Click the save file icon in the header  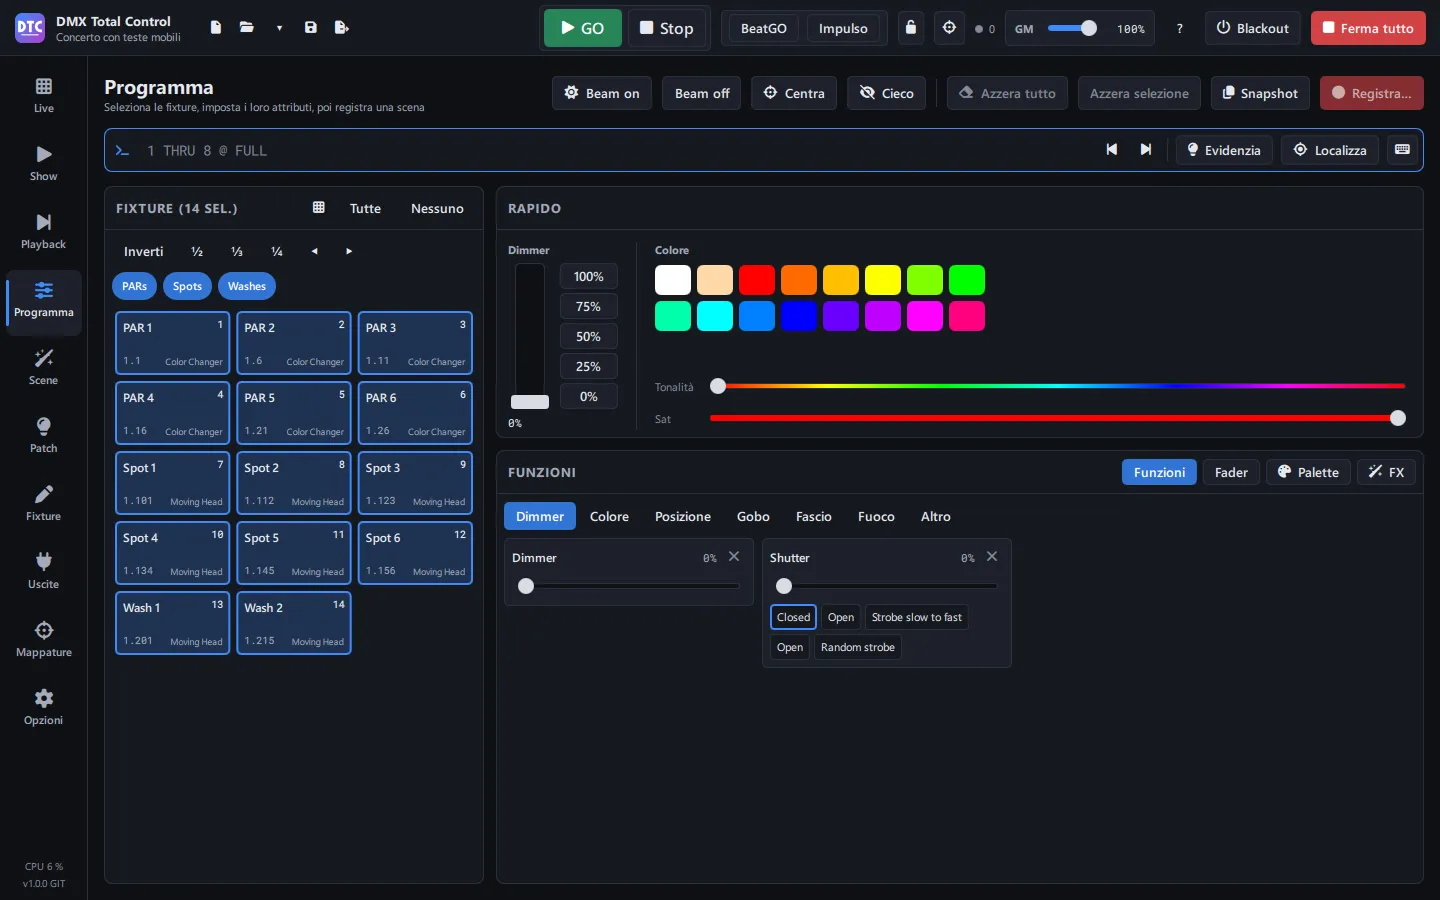(x=311, y=28)
